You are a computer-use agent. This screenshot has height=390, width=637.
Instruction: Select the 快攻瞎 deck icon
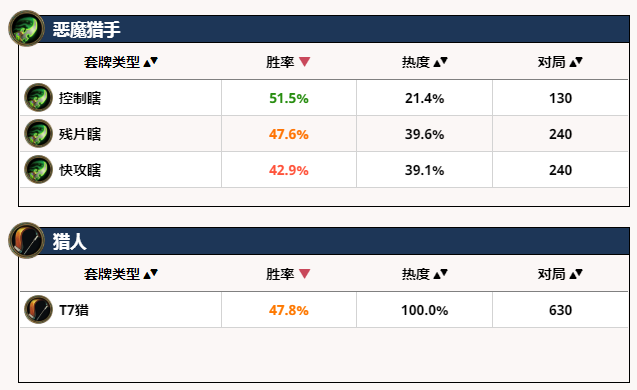point(39,169)
